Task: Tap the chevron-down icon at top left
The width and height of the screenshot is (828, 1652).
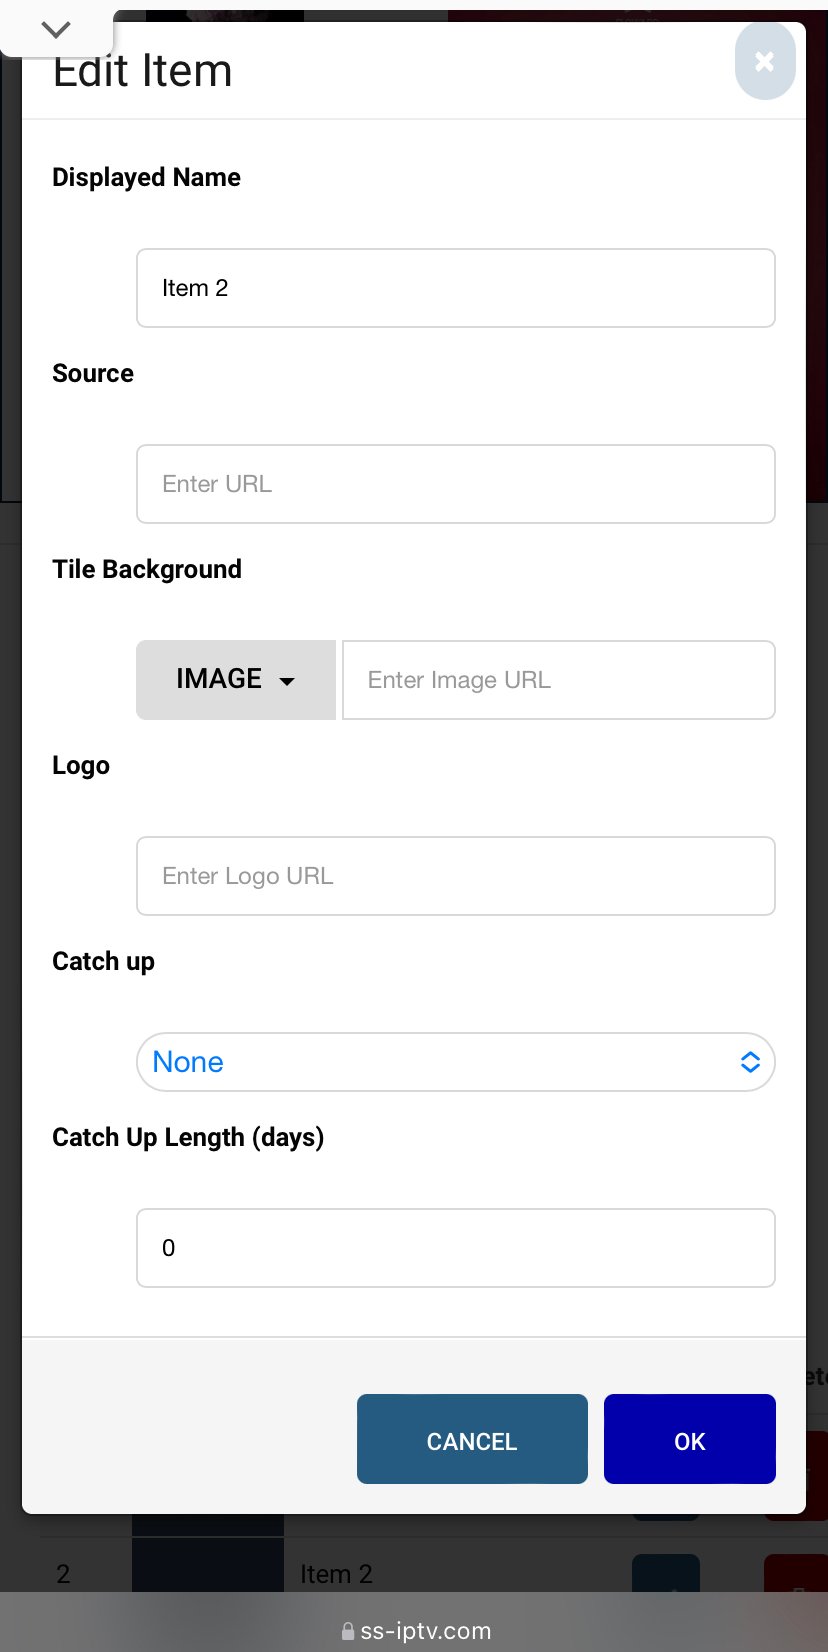Action: point(56,30)
